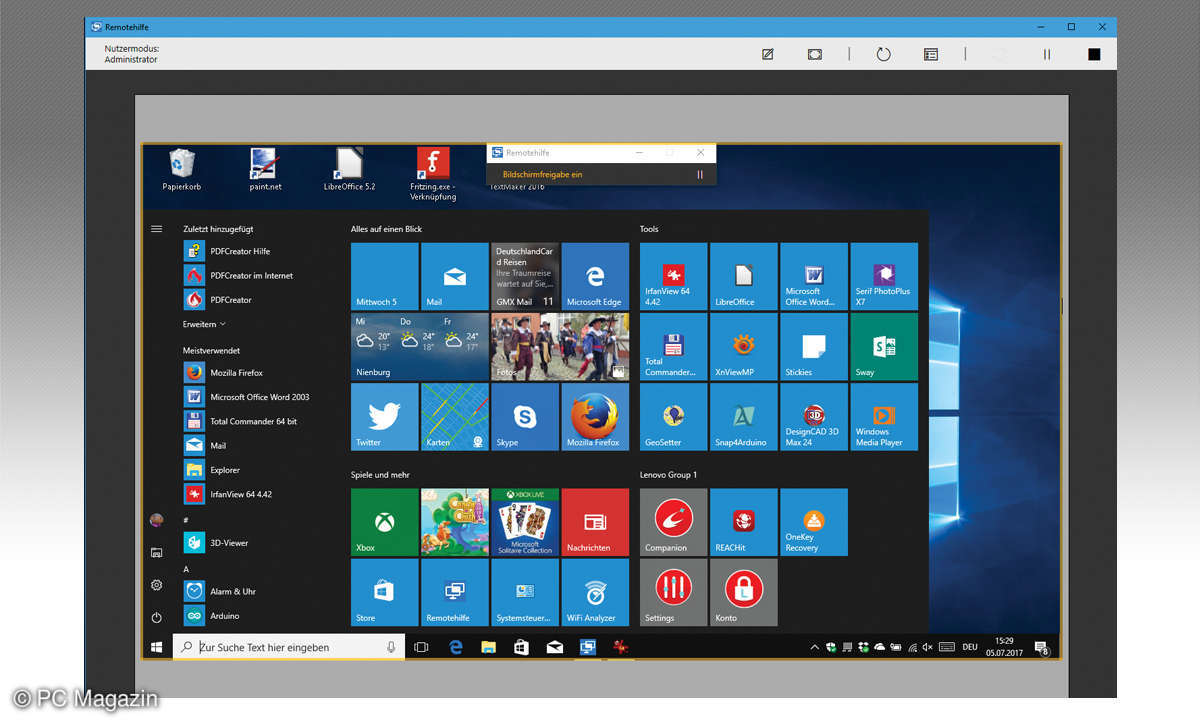Open the Stickies tile
The image size is (1200, 720).
[814, 346]
